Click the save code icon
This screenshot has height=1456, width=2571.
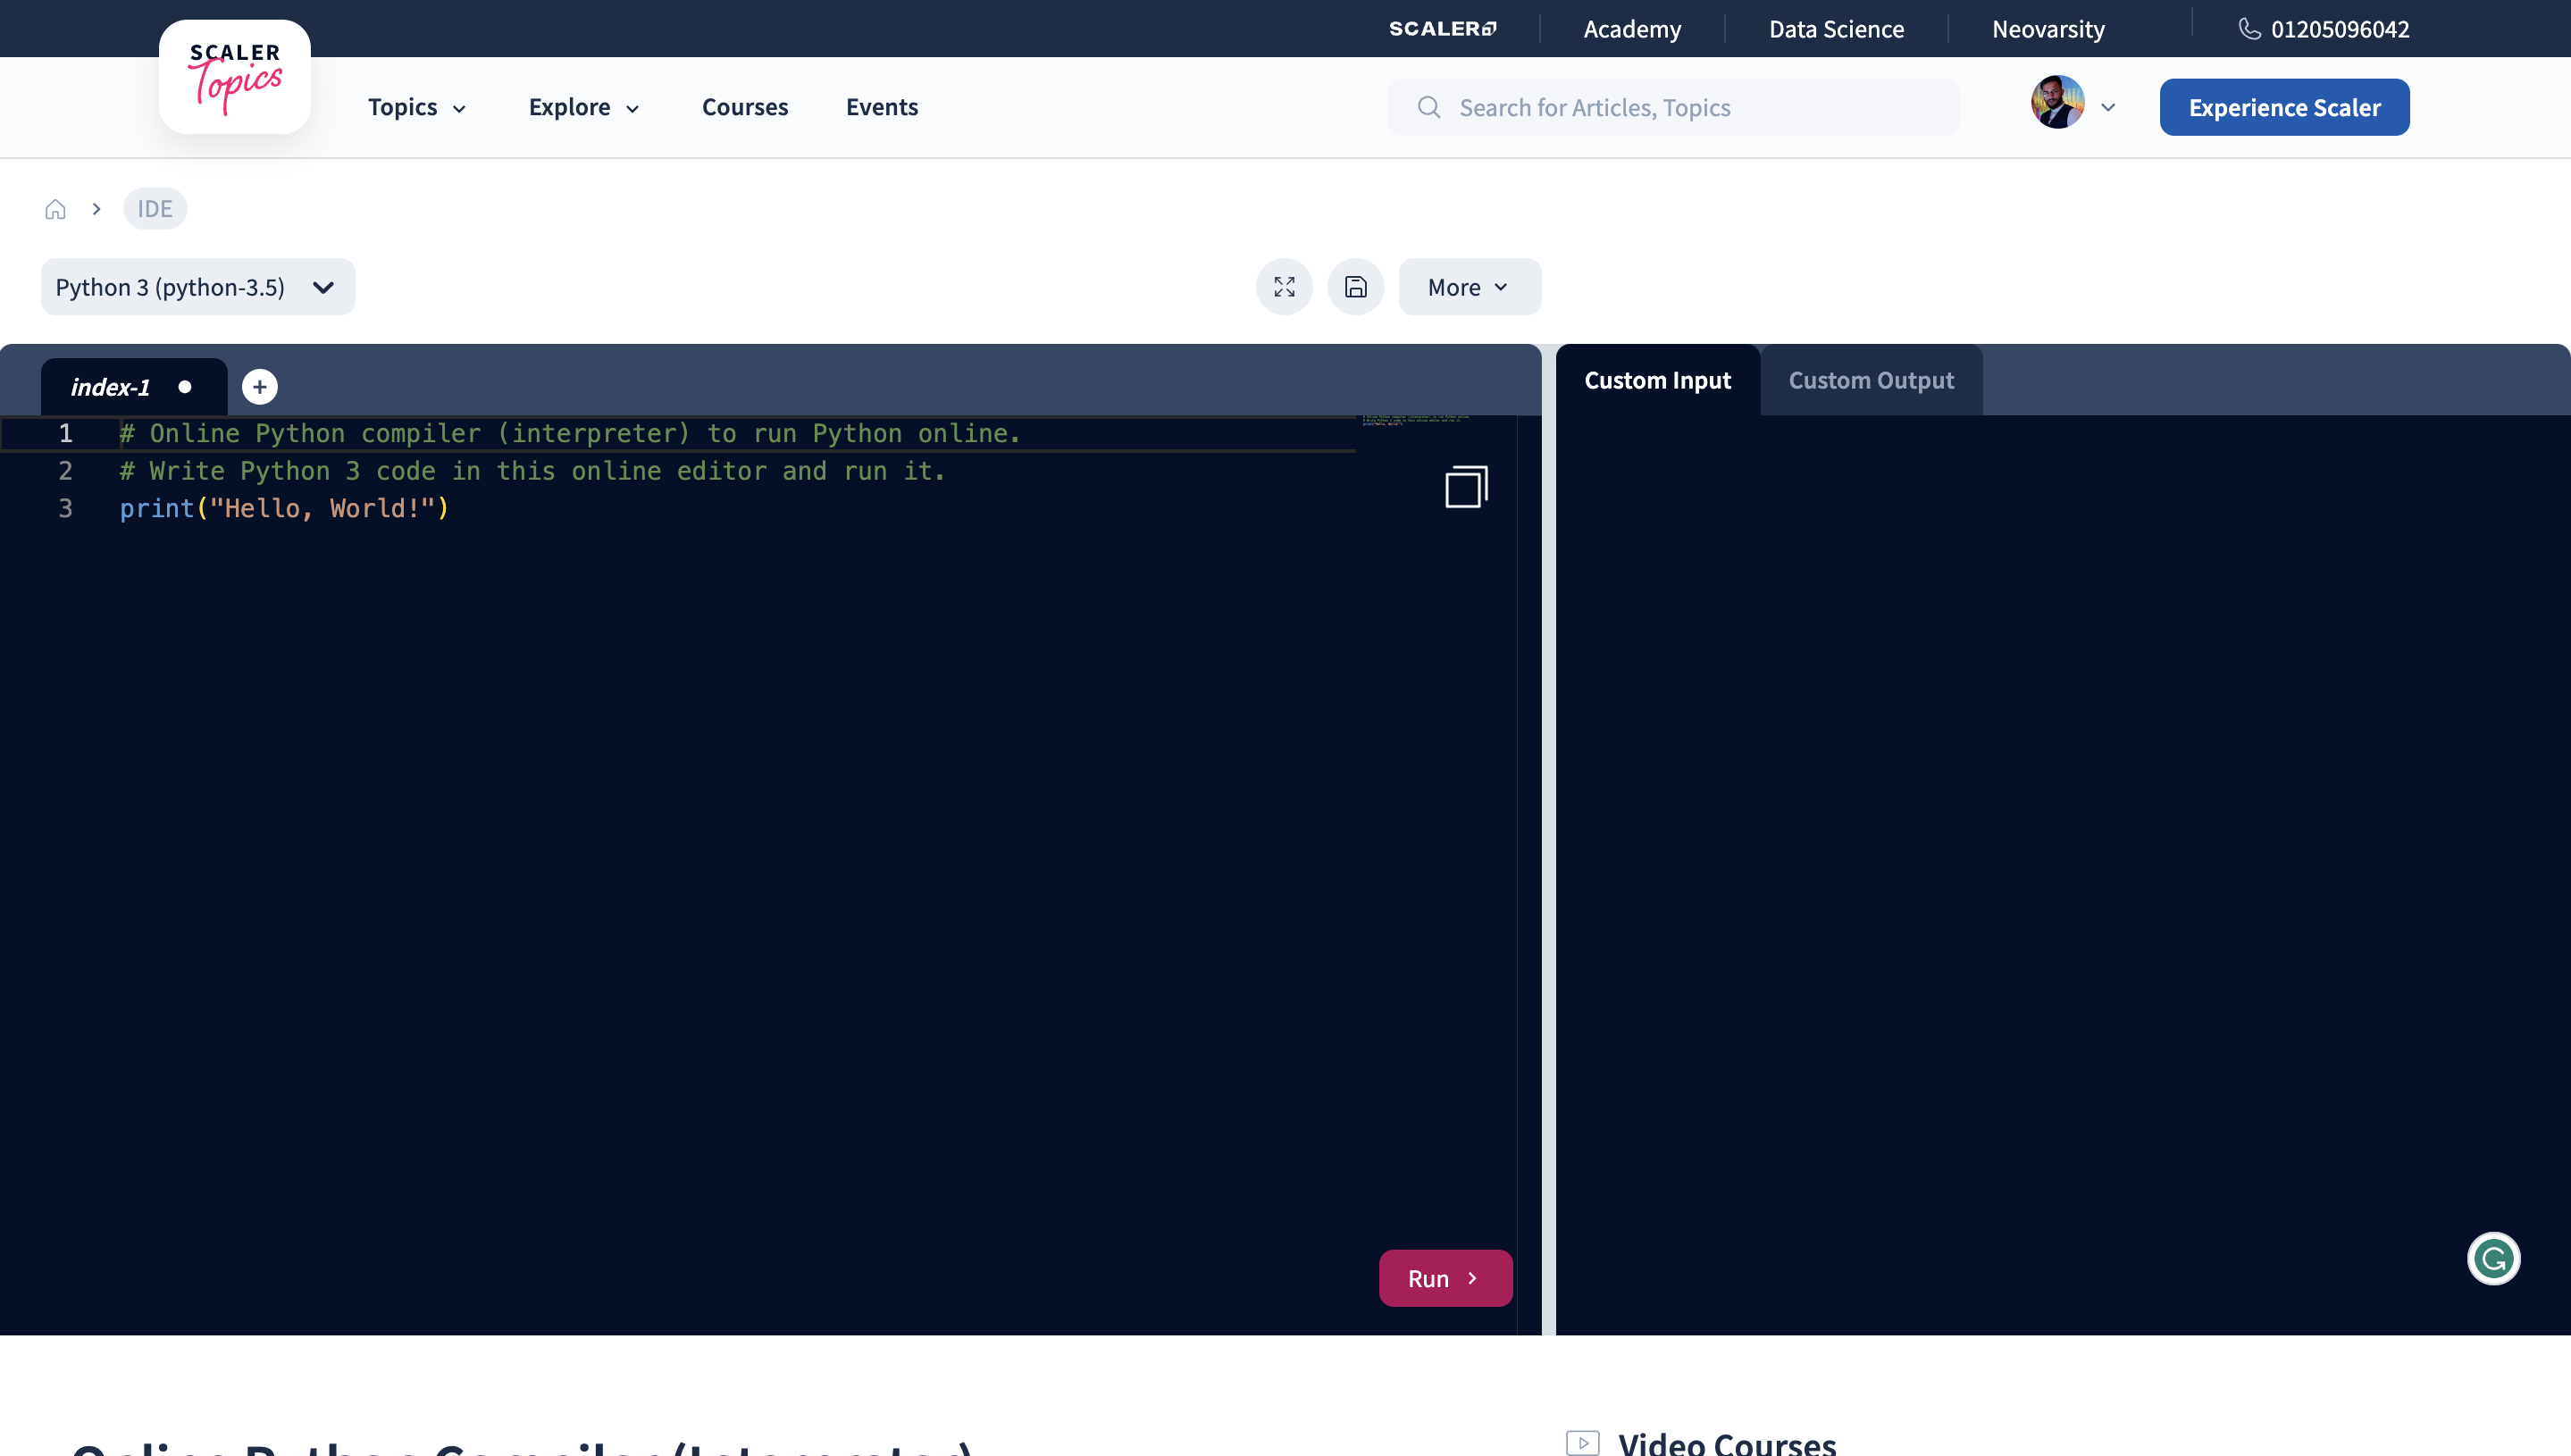[x=1355, y=287]
